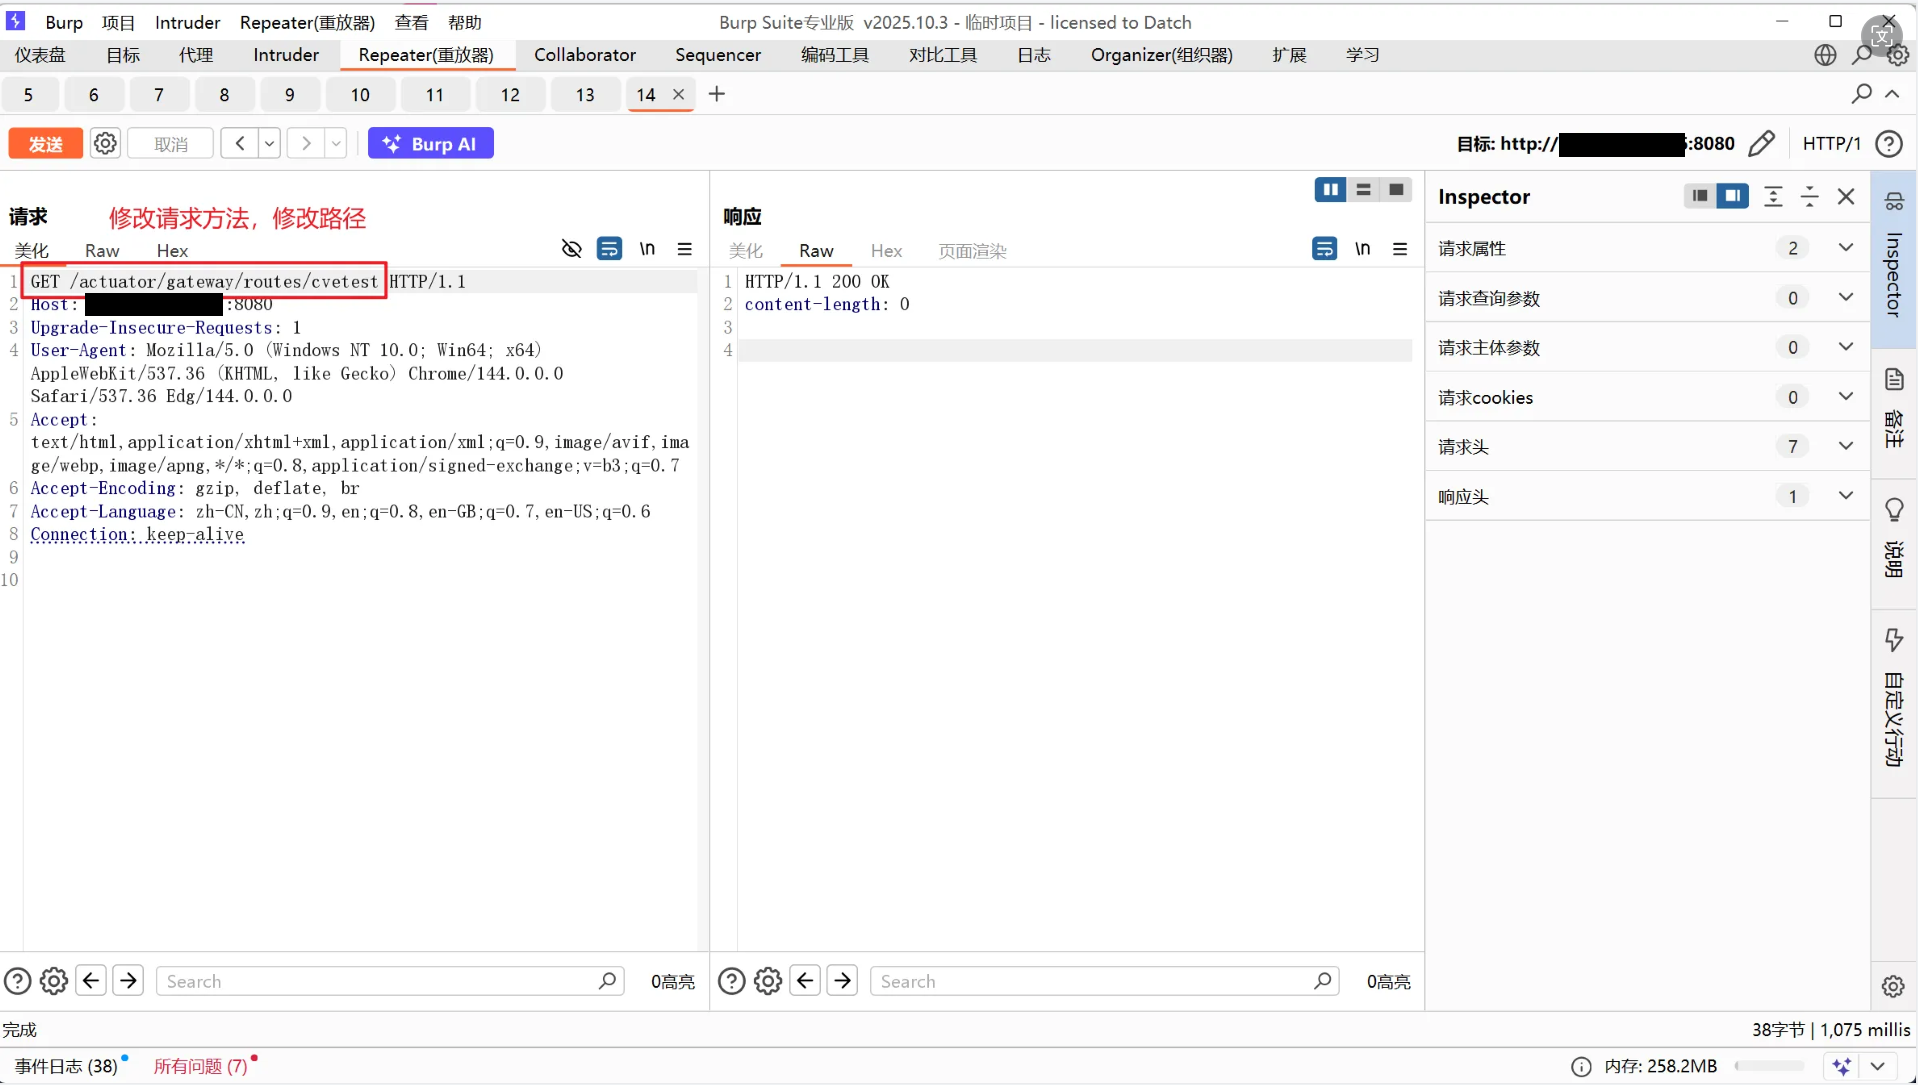The image size is (1918, 1085).
Task: Open the 项目 menu
Action: click(118, 22)
